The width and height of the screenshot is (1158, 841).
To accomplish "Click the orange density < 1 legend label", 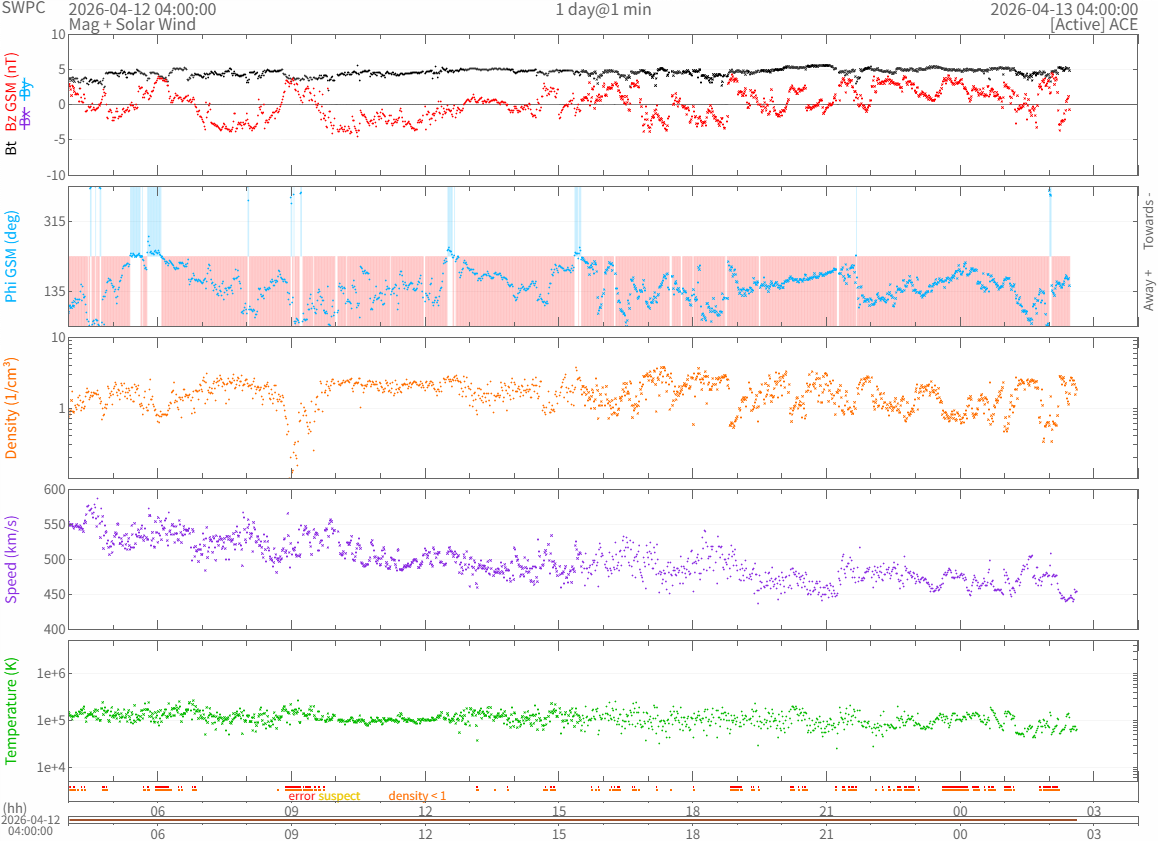I will pos(417,796).
